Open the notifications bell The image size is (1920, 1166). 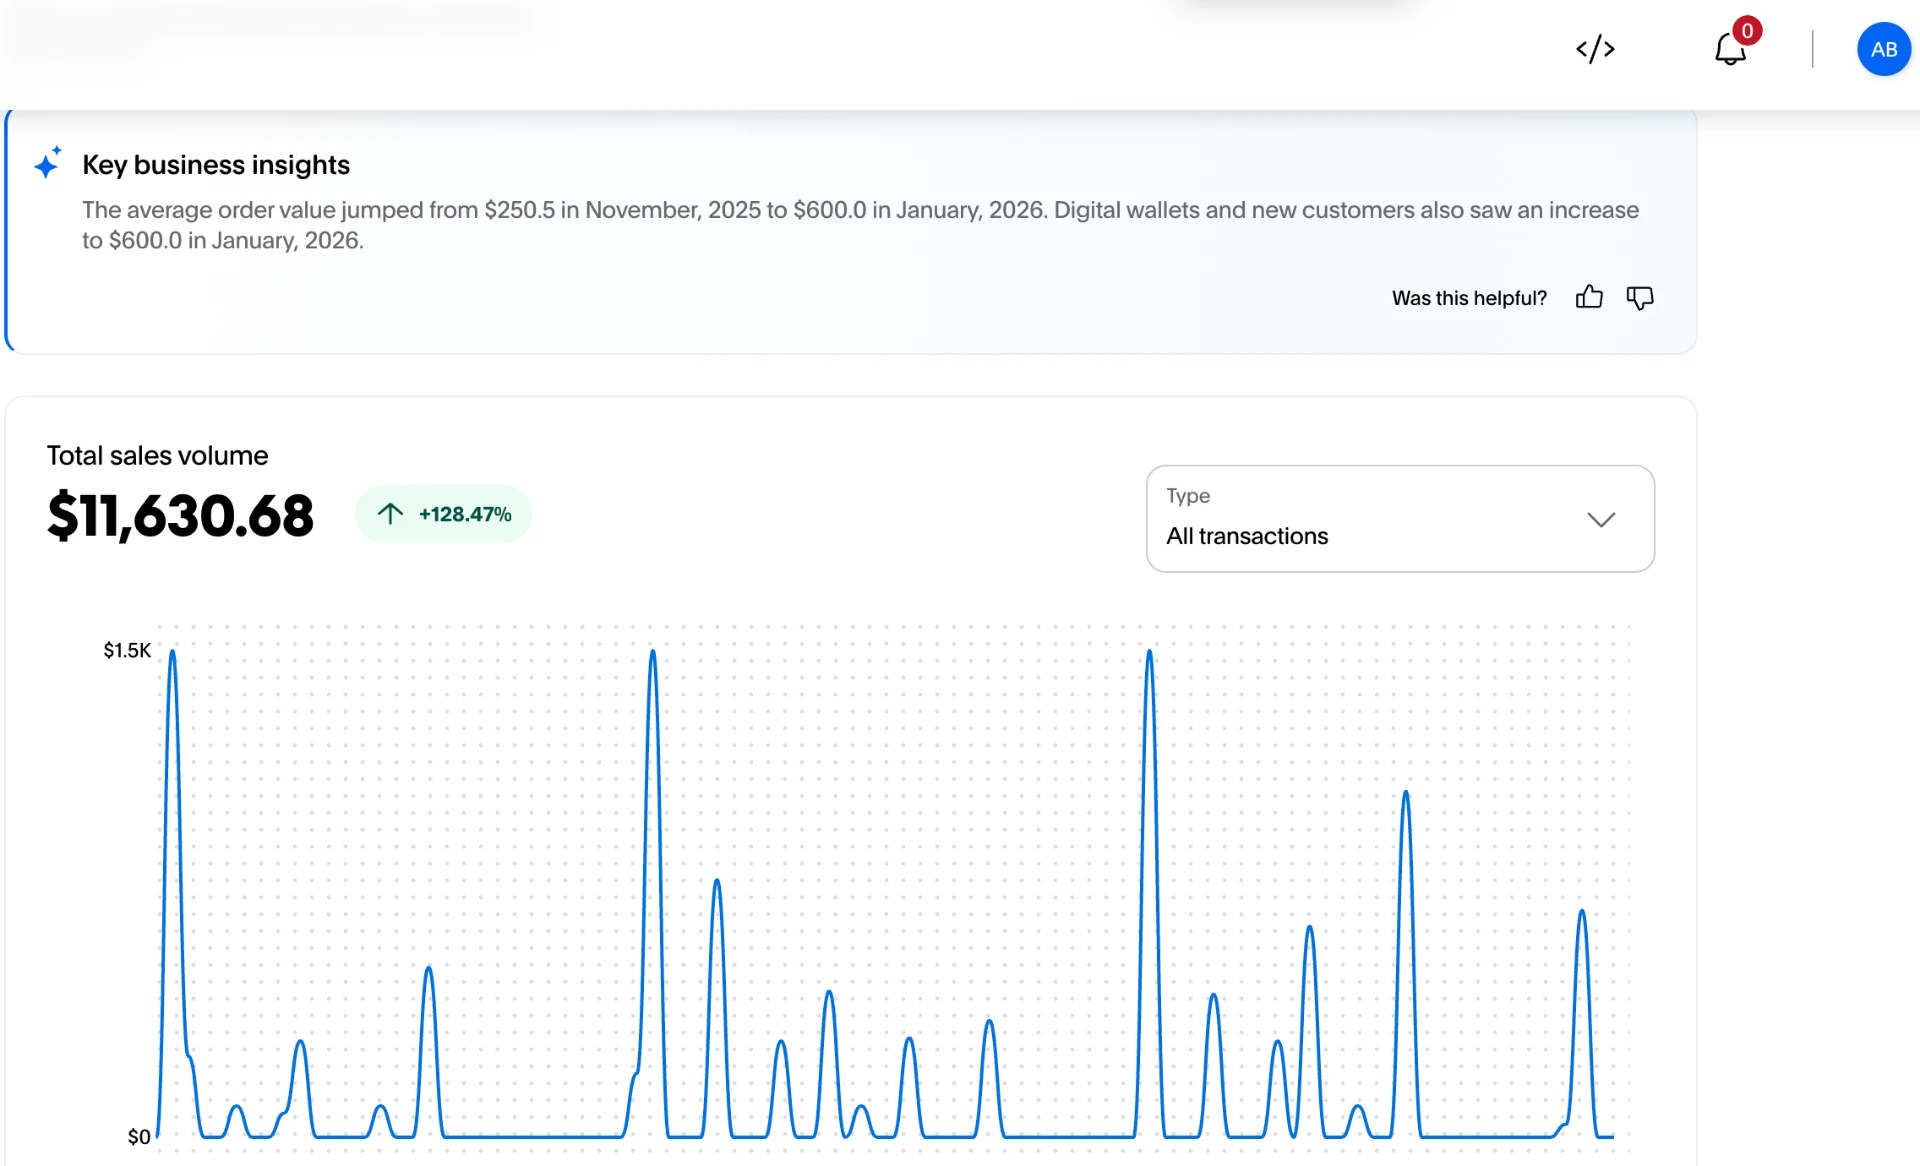tap(1730, 49)
